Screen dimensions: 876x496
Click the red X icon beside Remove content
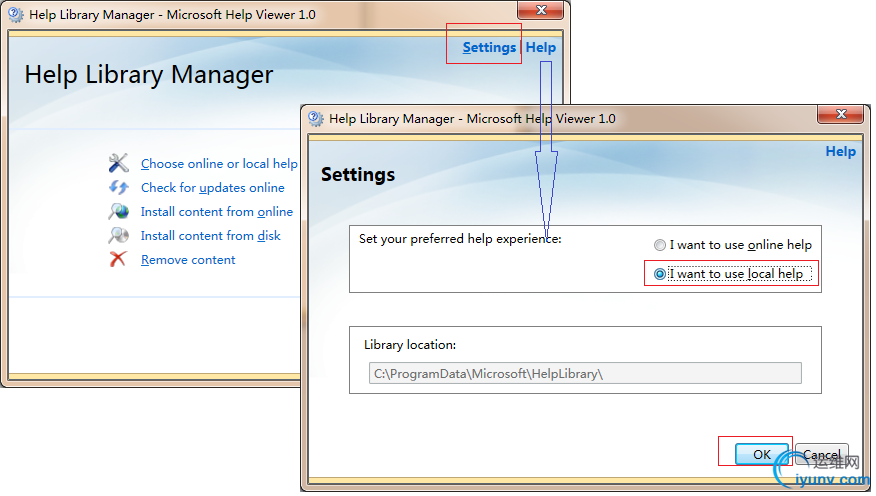tap(118, 259)
